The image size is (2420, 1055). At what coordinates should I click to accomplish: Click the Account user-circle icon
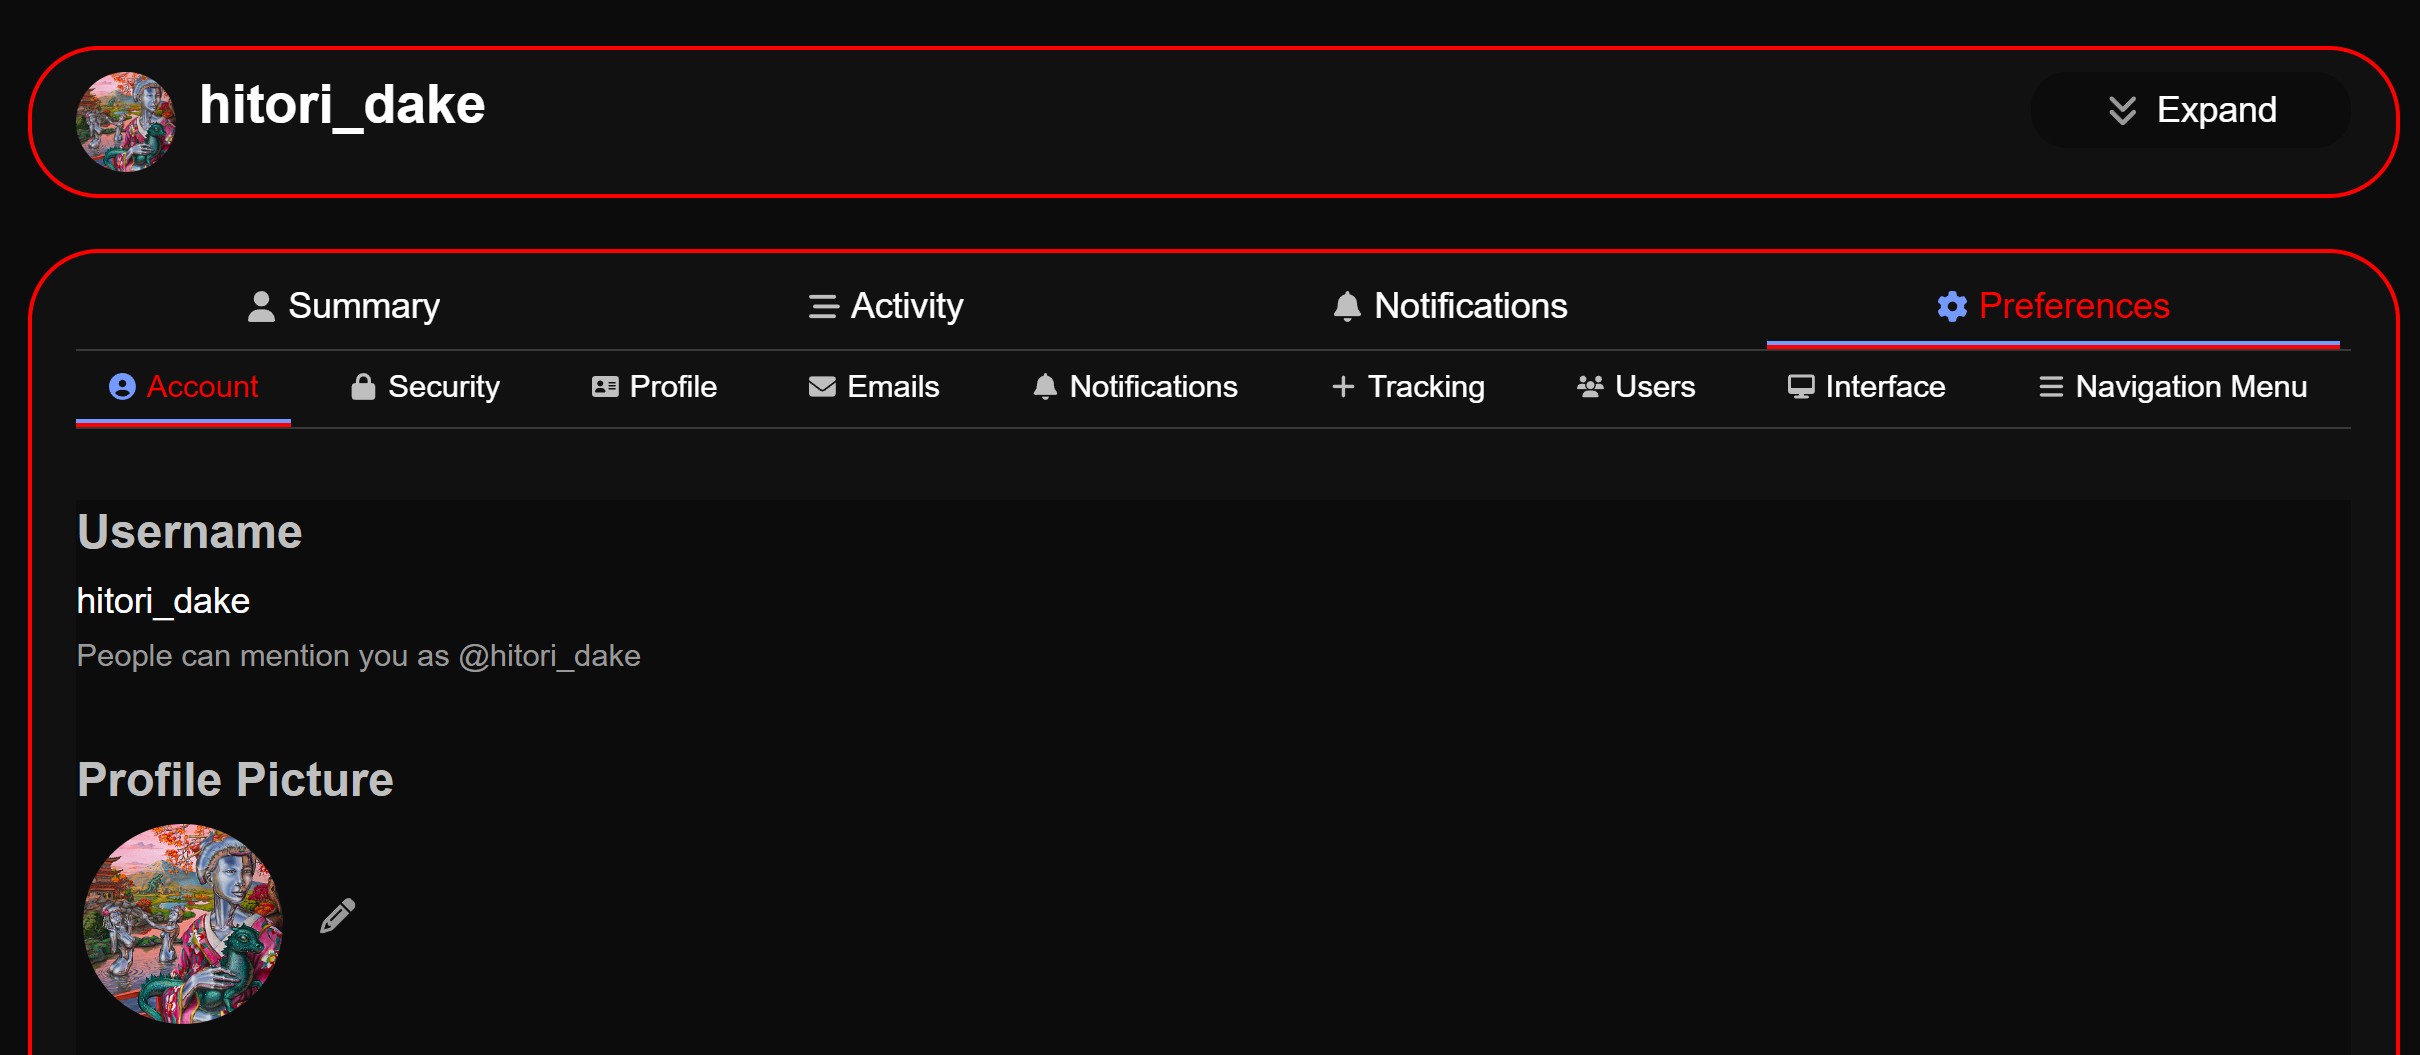tap(122, 387)
